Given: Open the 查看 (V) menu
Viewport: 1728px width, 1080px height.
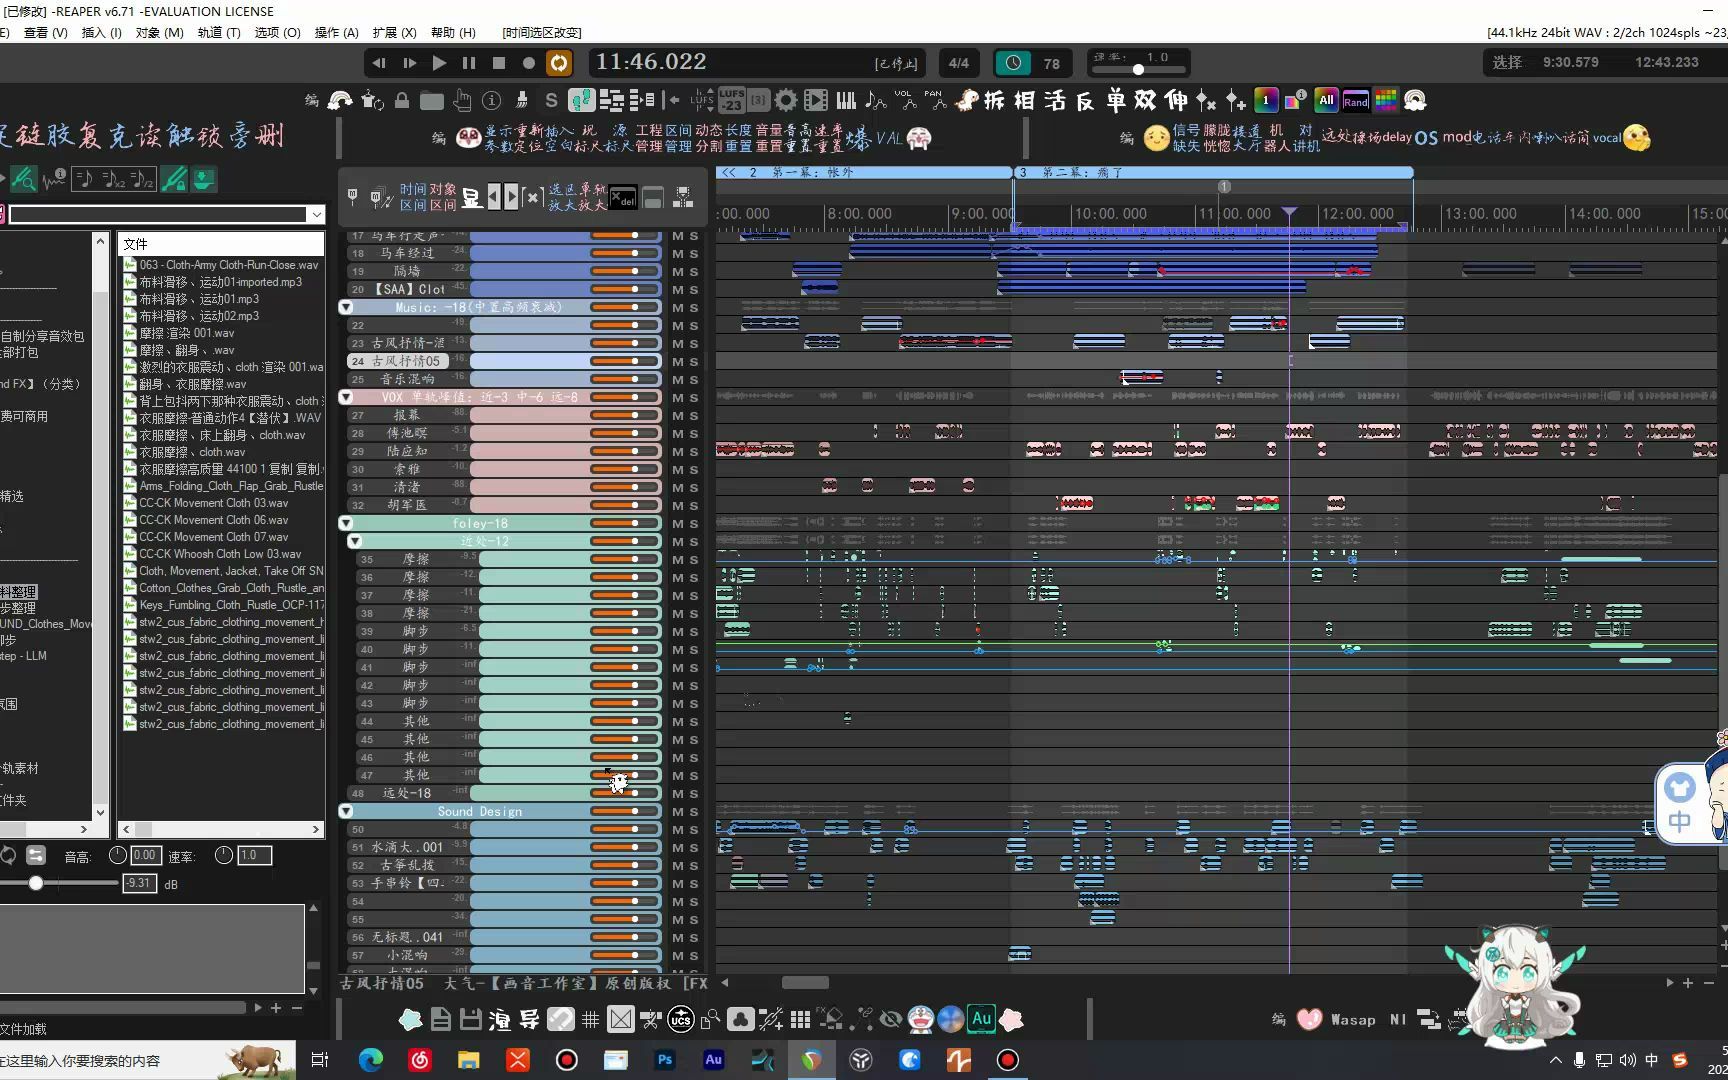Looking at the screenshot, I should pyautogui.click(x=45, y=32).
